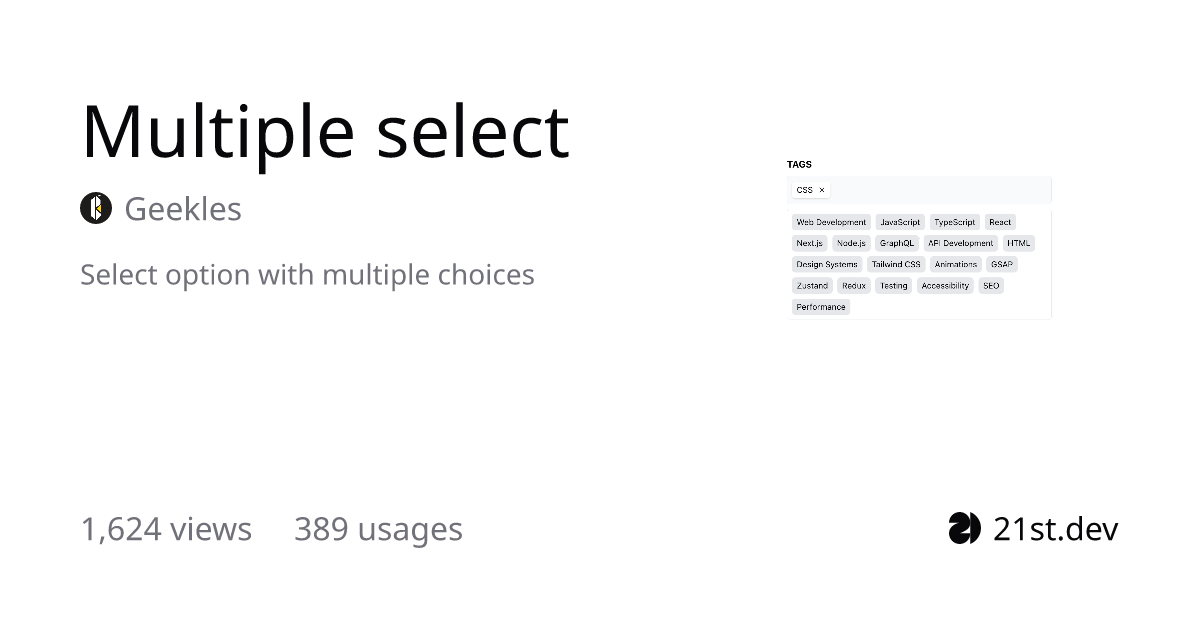Image resolution: width=1200 pixels, height=630 pixels.
Task: Choose the Node.js tag
Action: pyautogui.click(x=851, y=243)
